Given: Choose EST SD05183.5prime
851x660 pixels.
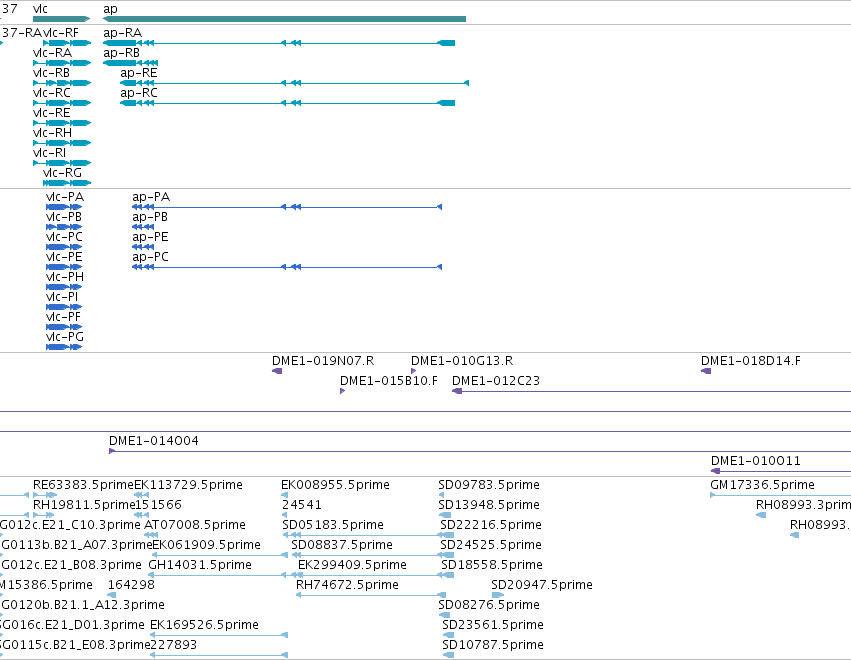Looking at the screenshot, I should 333,525.
